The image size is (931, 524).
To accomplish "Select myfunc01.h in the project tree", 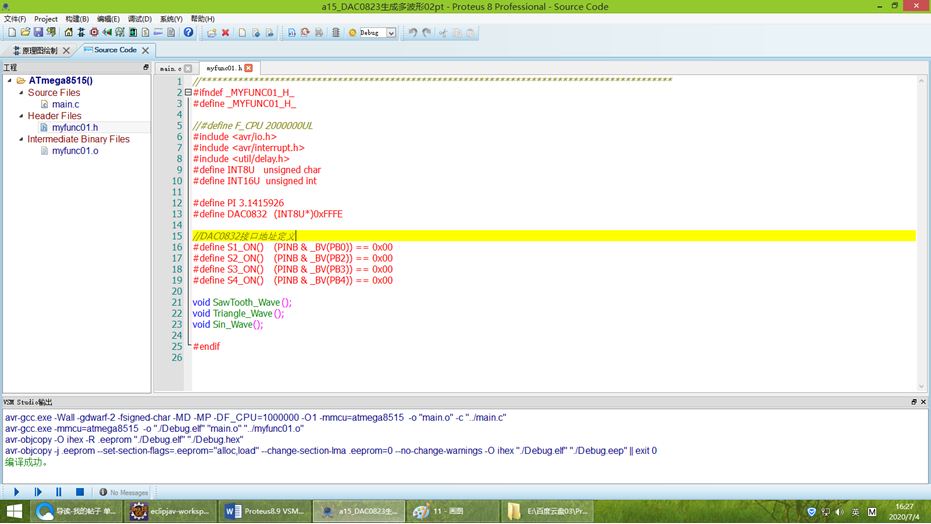I will pyautogui.click(x=75, y=127).
